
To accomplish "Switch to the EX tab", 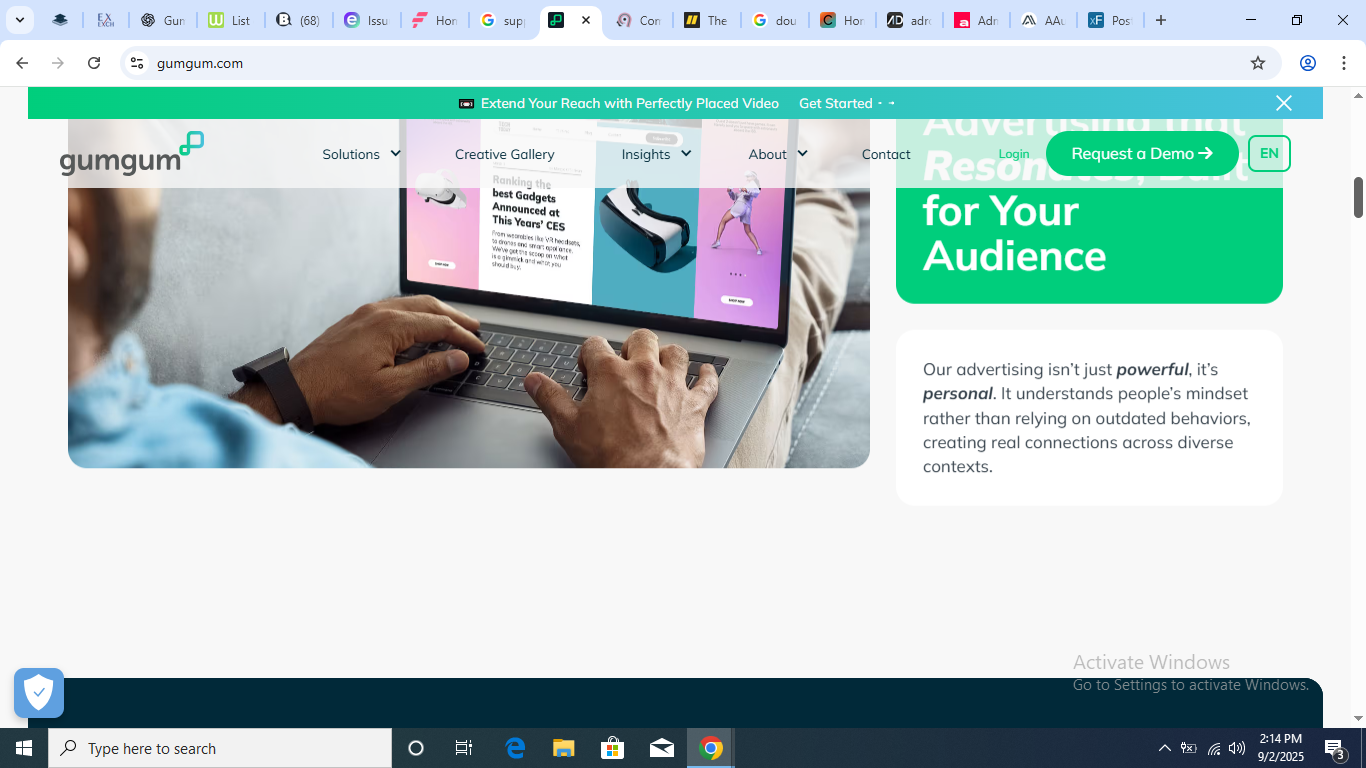I will tap(105, 20).
